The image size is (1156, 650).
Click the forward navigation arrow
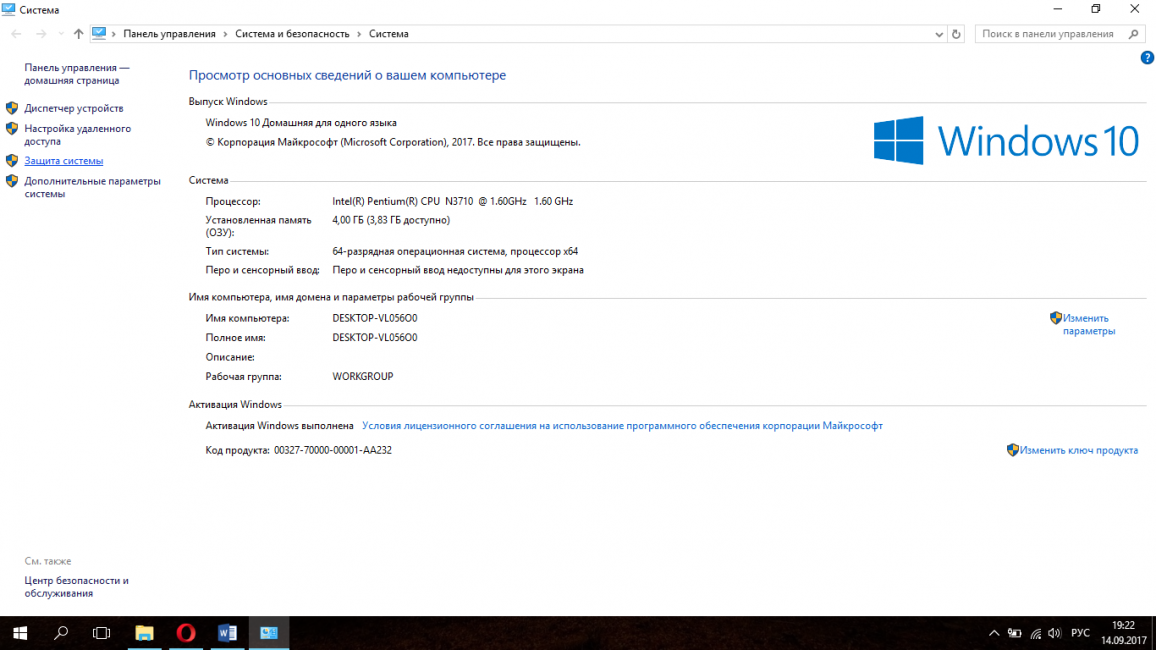pos(41,34)
